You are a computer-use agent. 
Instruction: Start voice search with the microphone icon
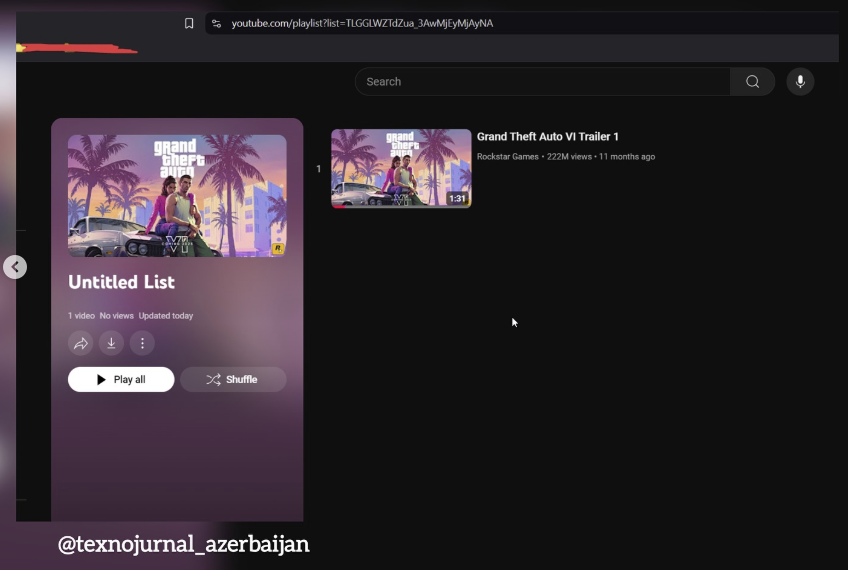(800, 82)
